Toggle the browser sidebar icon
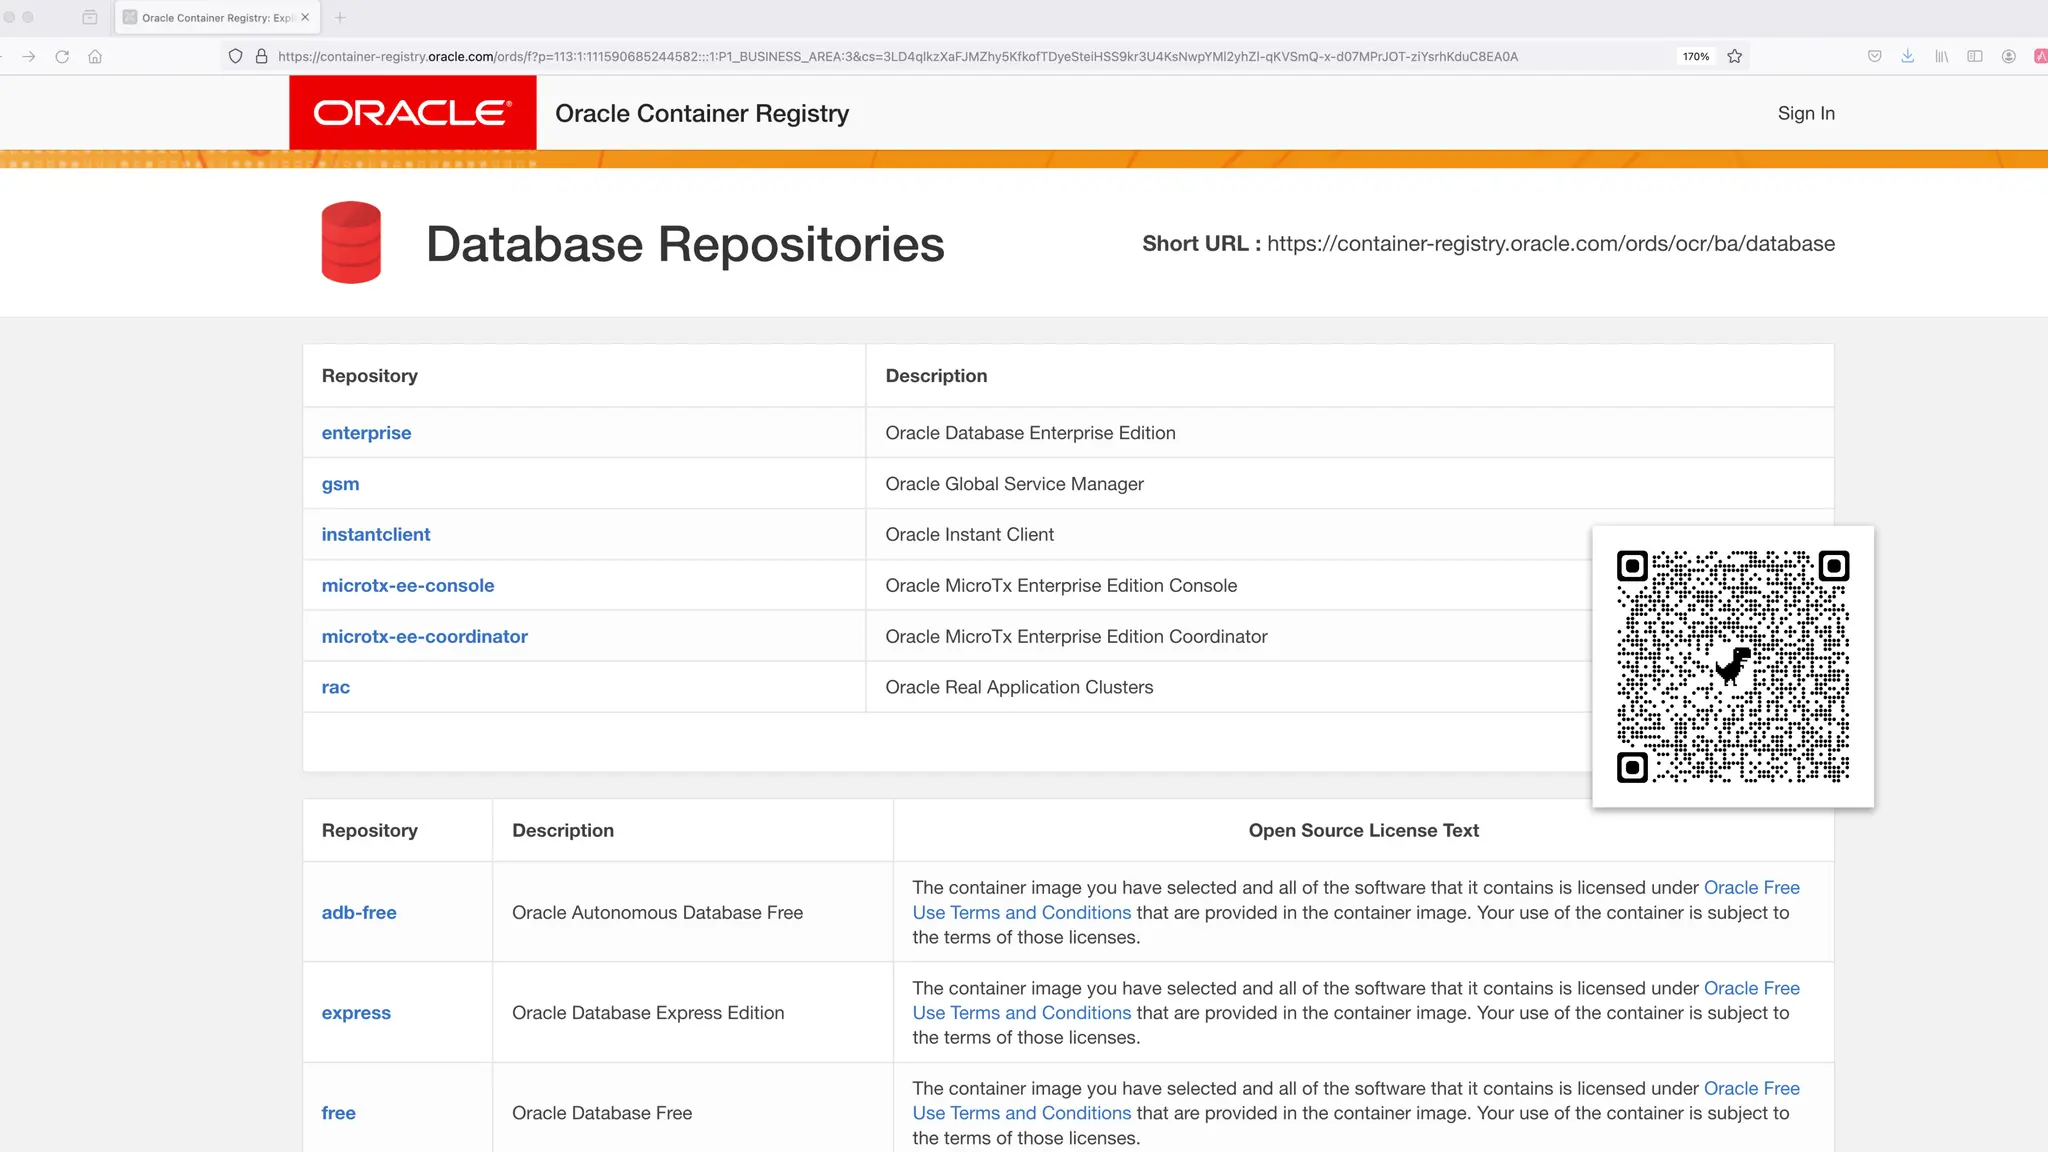The image size is (2048, 1152). (x=1975, y=57)
